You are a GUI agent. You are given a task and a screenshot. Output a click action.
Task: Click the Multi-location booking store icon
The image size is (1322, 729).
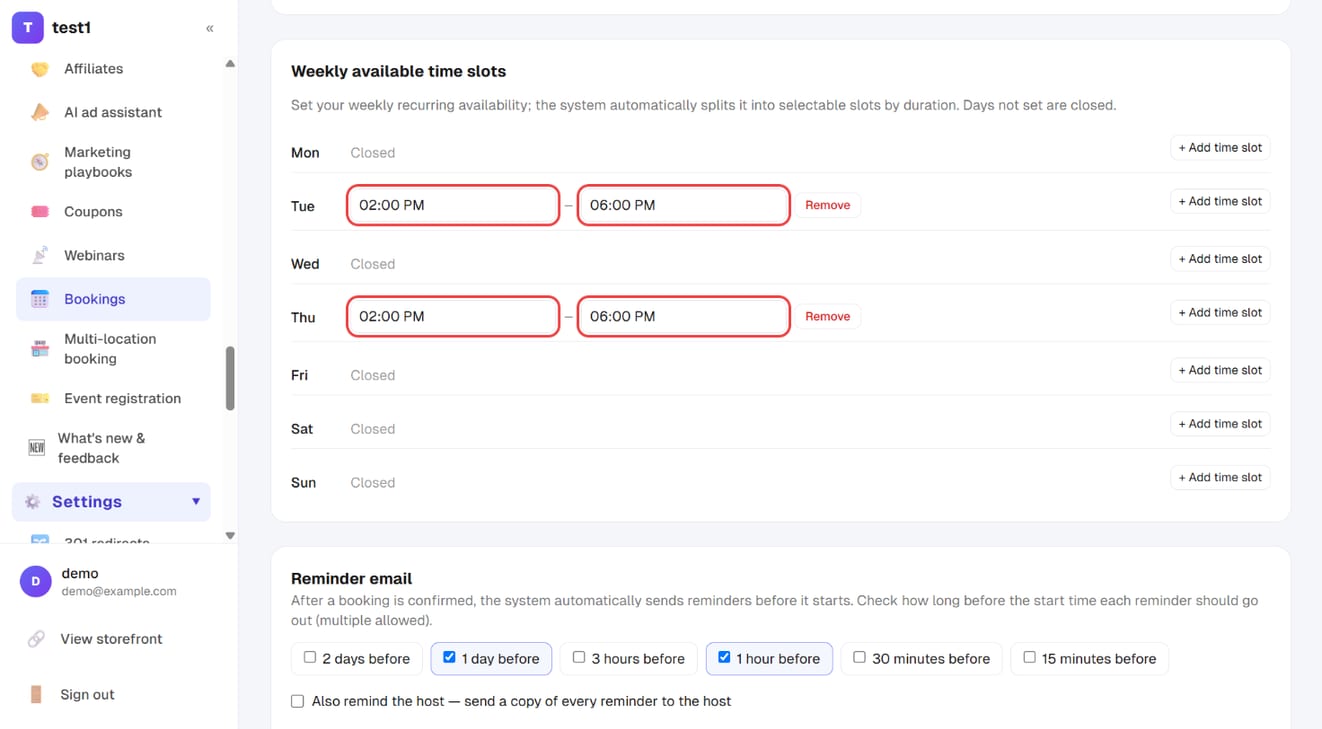39,349
